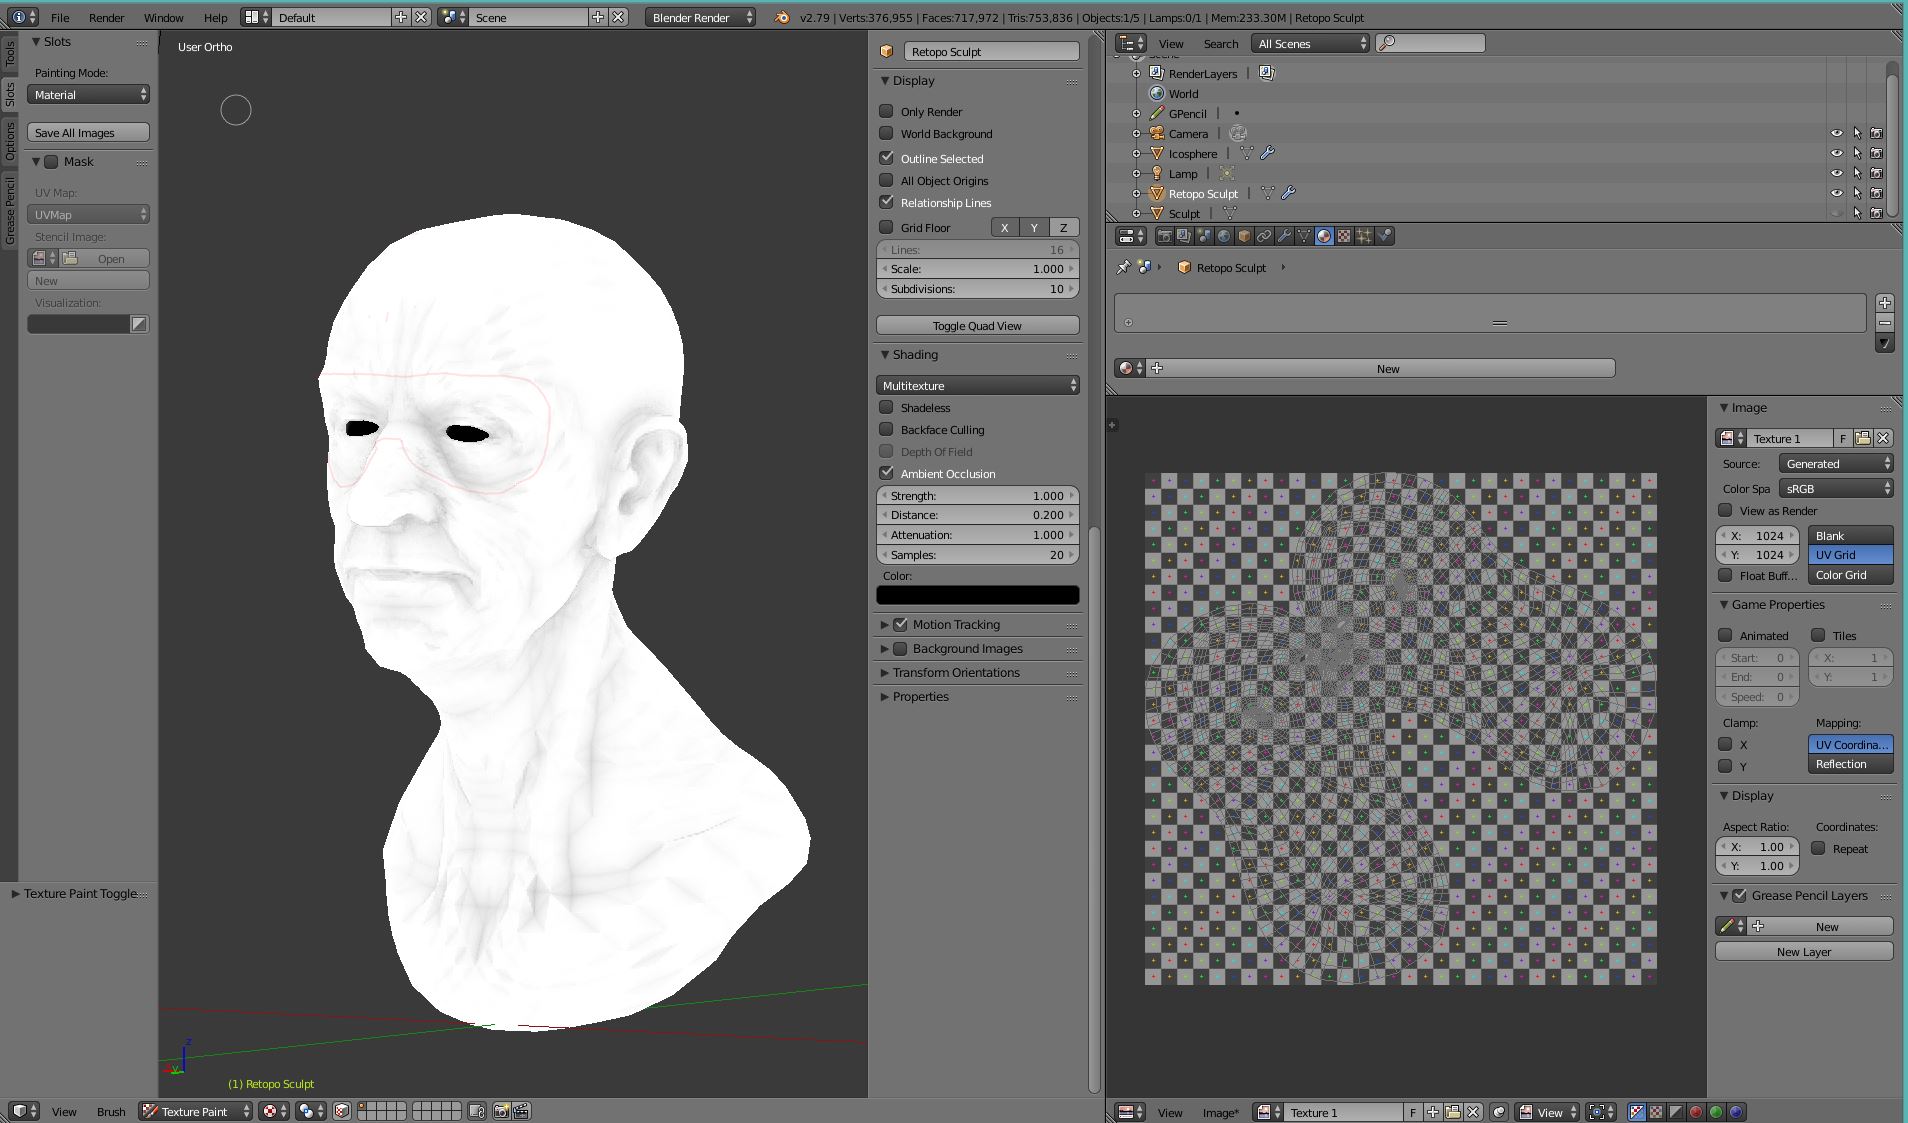Enable the Only Render checkbox
Viewport: 1908px width, 1123px height.
tap(886, 111)
